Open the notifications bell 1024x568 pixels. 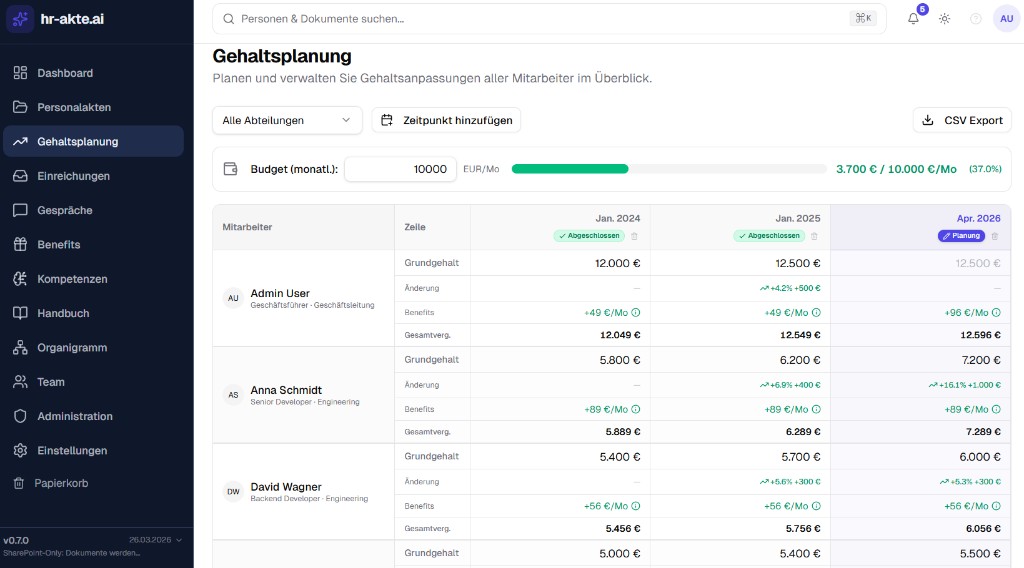[913, 19]
